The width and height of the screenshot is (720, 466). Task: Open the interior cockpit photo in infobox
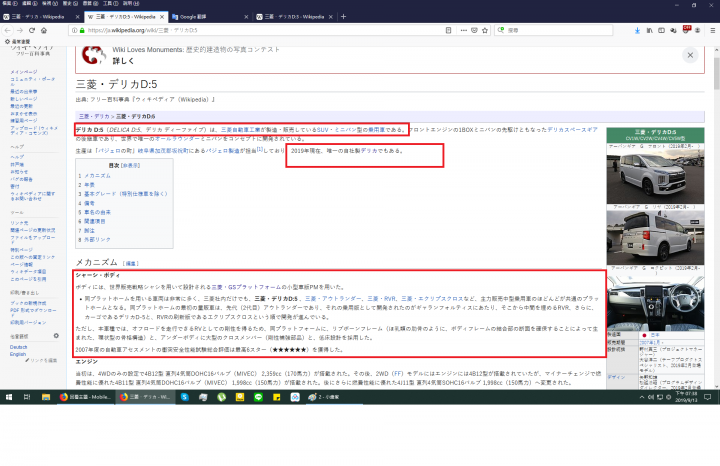(655, 303)
